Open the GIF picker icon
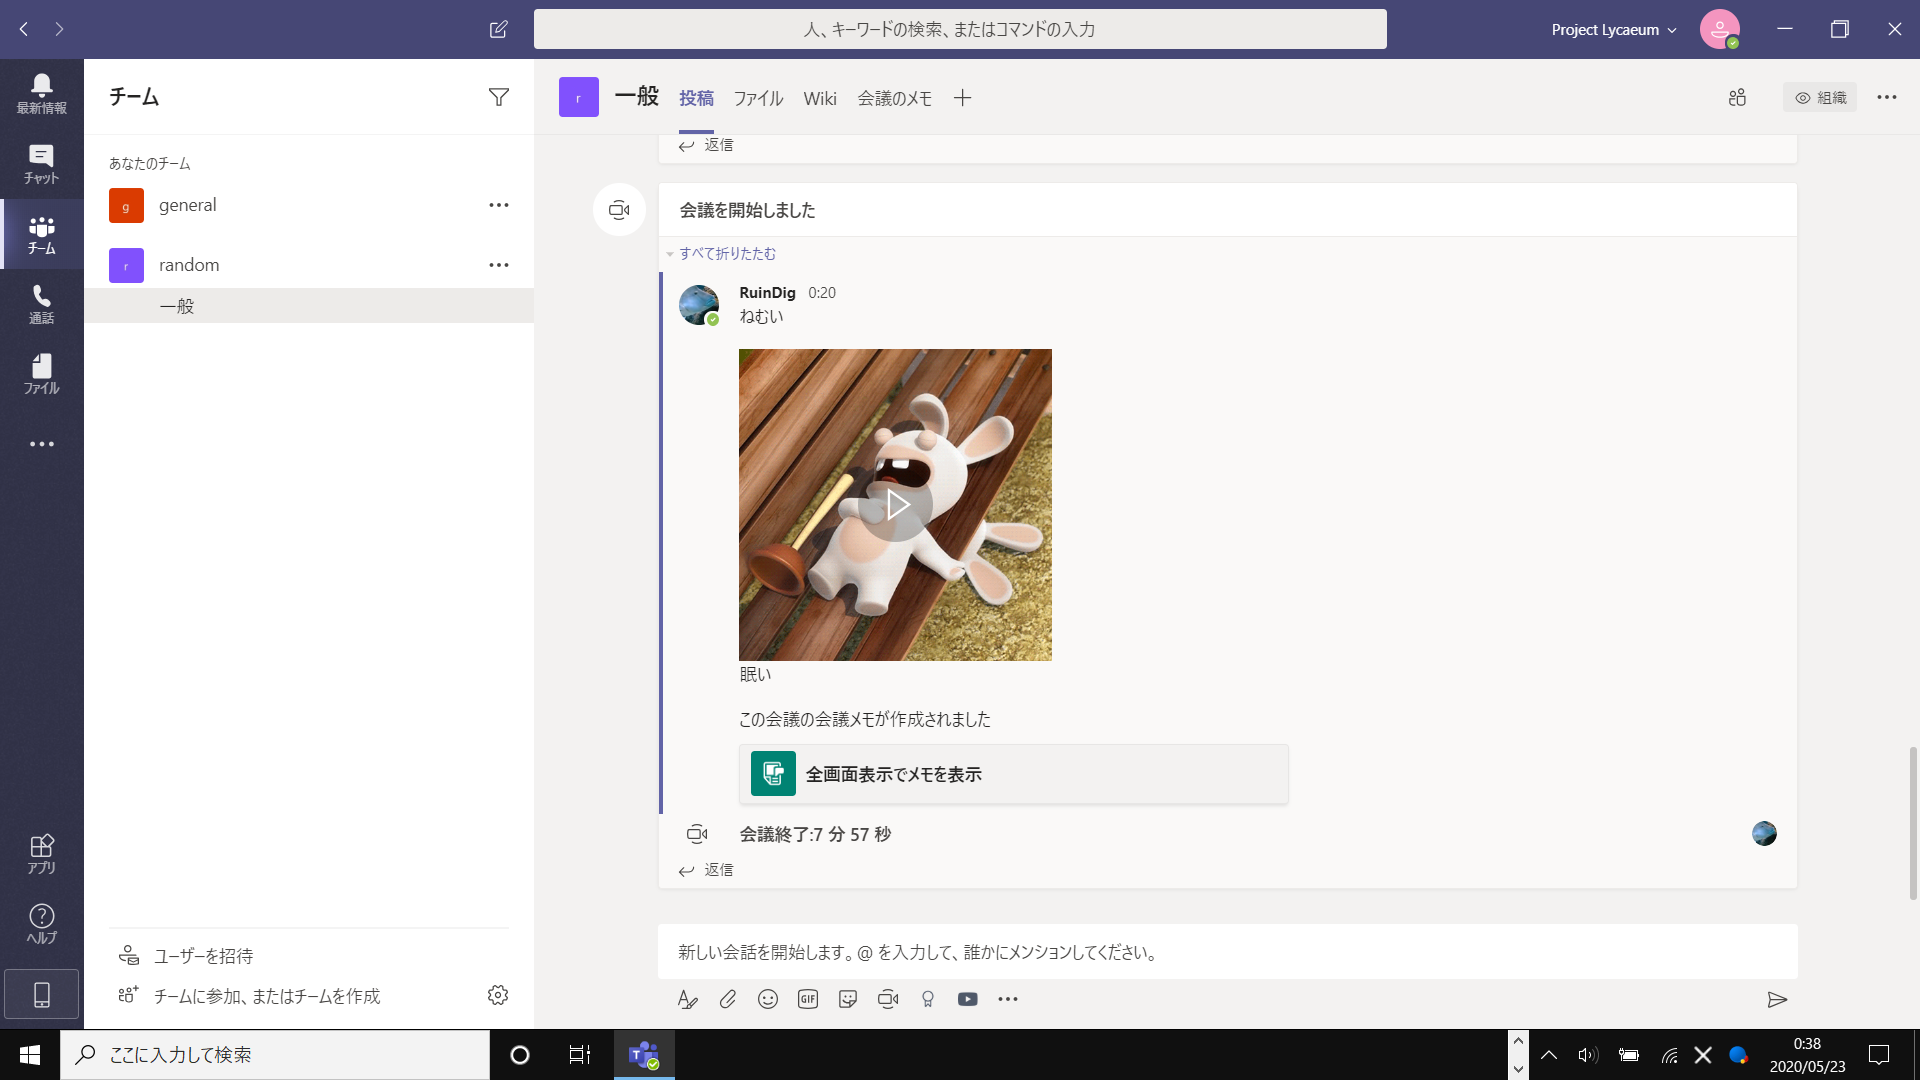The image size is (1920, 1080). pyautogui.click(x=808, y=999)
